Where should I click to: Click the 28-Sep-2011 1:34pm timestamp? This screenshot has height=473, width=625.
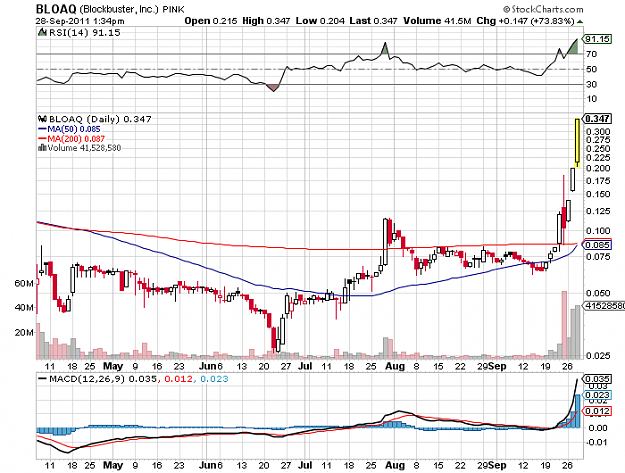pyautogui.click(x=80, y=21)
